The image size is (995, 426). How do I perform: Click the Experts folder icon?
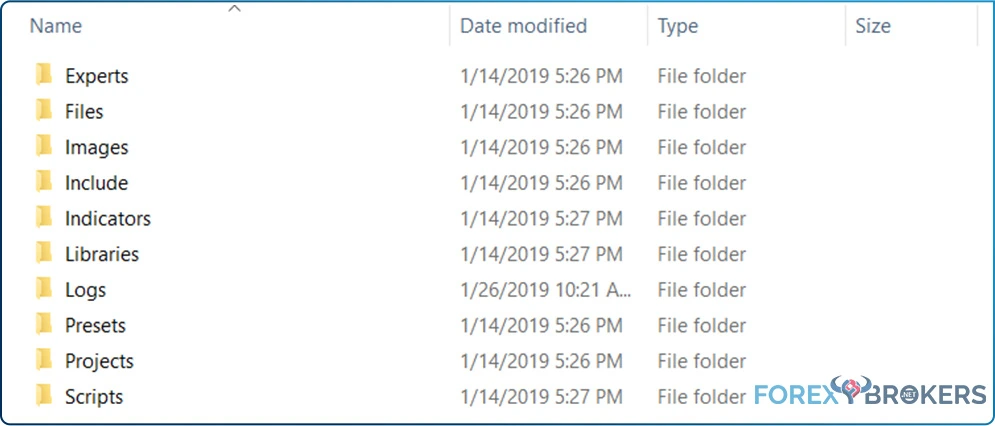(44, 76)
